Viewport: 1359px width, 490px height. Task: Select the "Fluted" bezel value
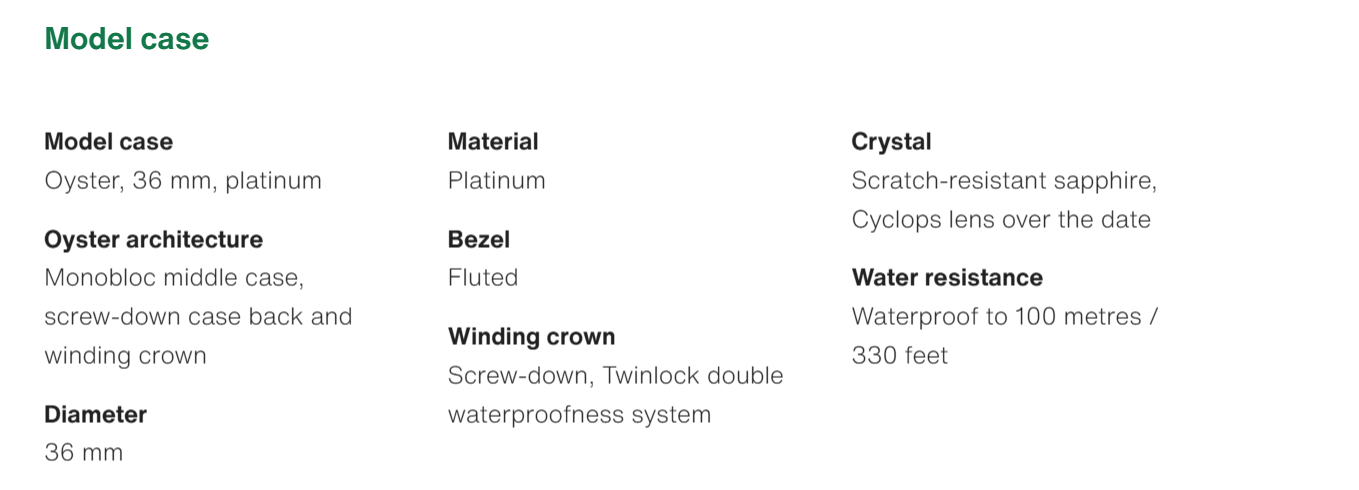[483, 277]
